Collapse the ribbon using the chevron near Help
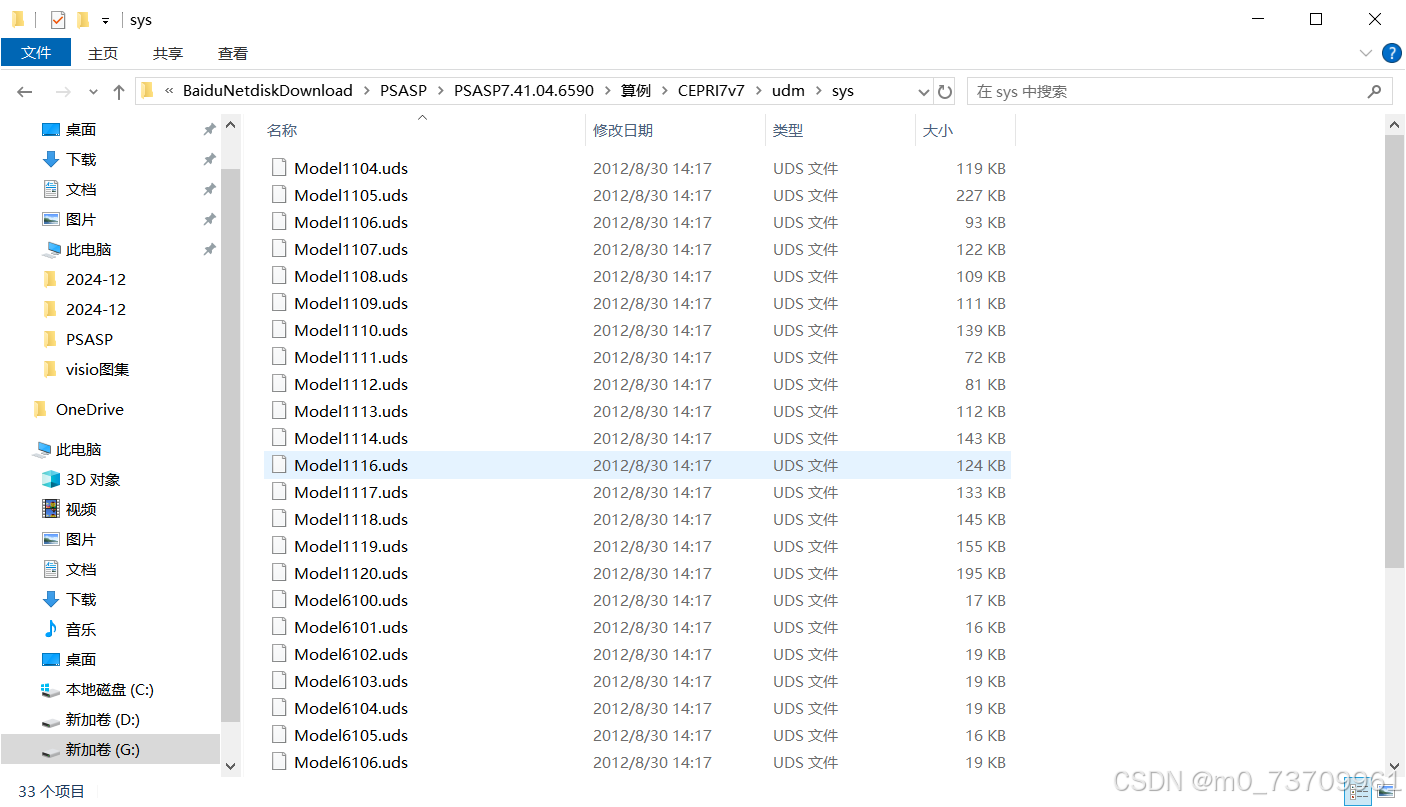The image size is (1406, 807). tap(1366, 53)
